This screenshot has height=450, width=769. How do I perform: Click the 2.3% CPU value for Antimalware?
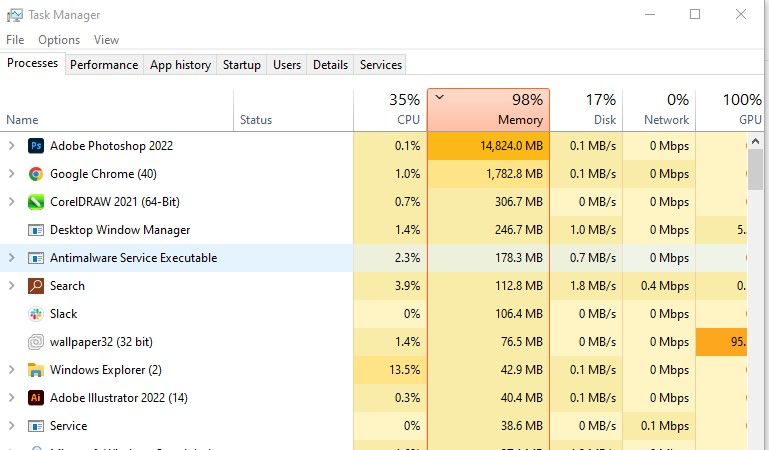coord(407,258)
